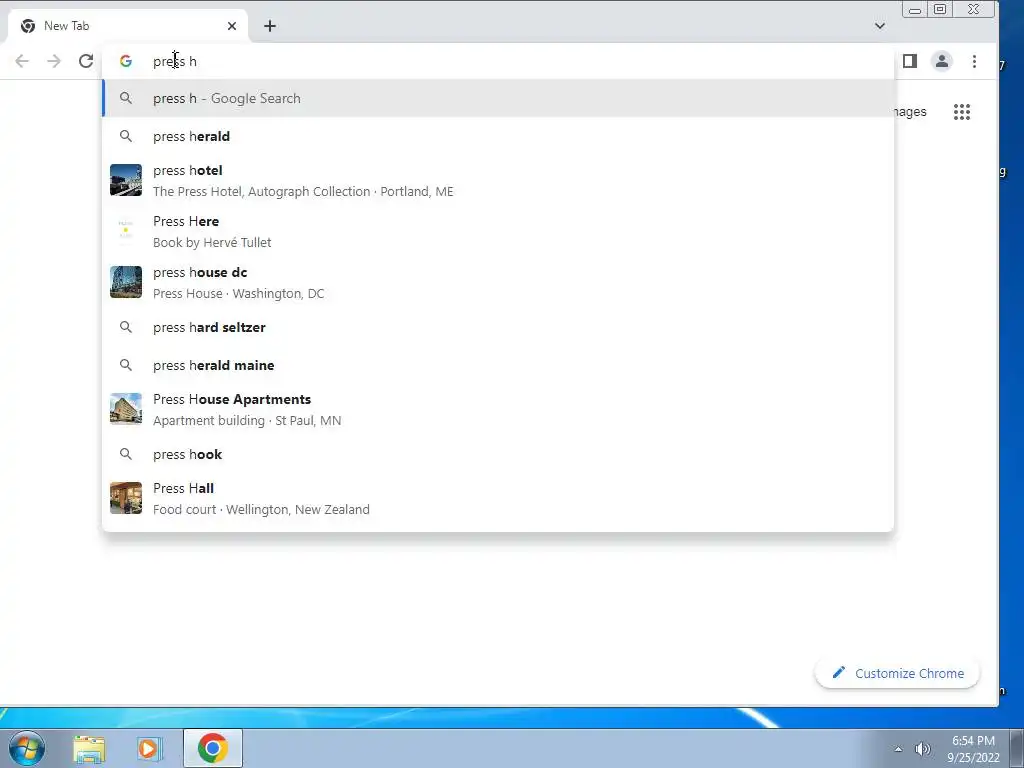Click the Press House Apartments thumbnail

[126, 409]
